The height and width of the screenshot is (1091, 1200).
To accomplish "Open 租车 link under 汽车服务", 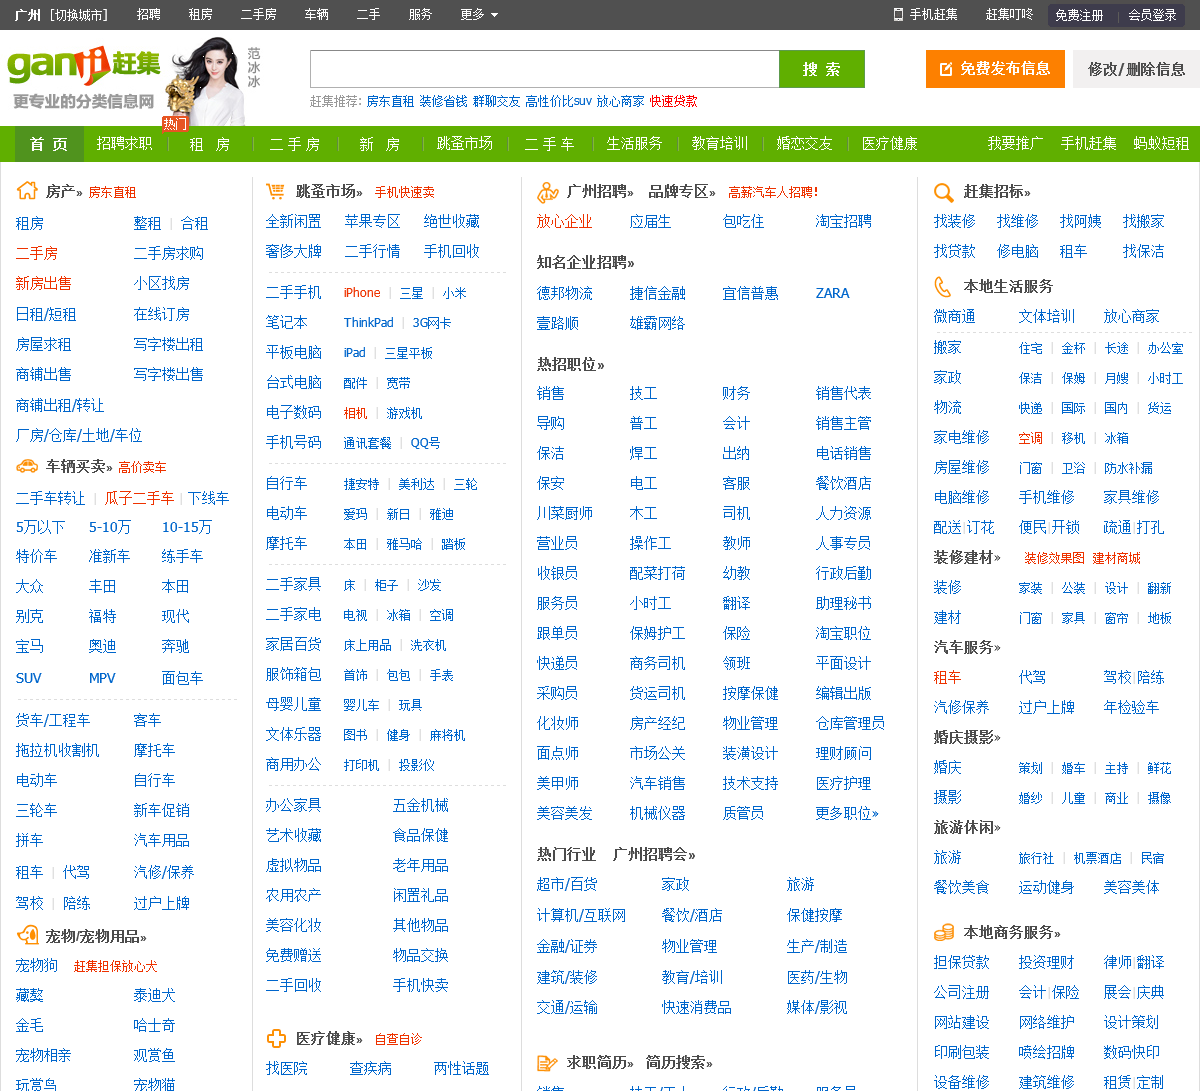I will tap(947, 677).
